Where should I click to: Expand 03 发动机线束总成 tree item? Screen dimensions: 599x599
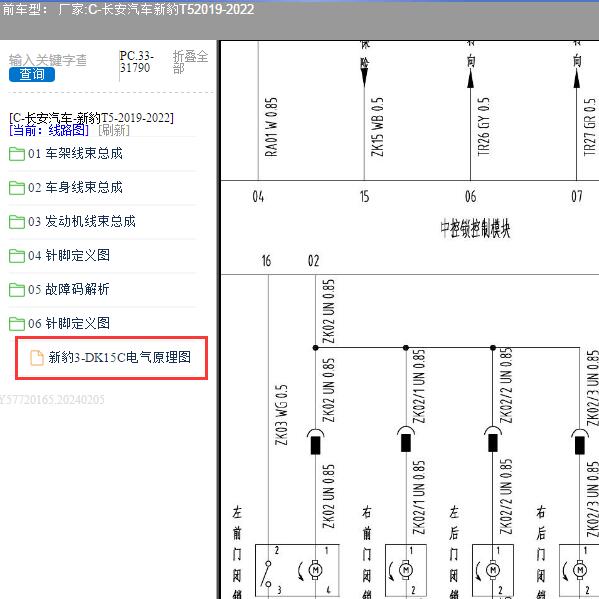[82, 222]
